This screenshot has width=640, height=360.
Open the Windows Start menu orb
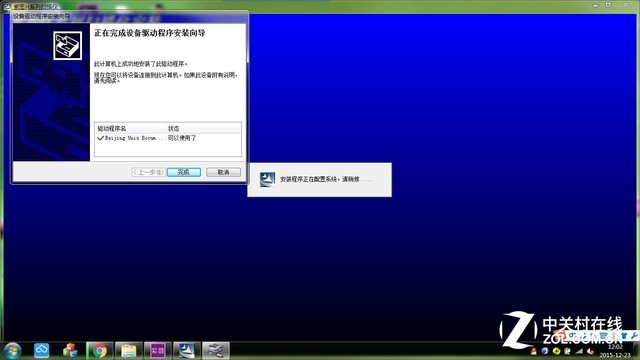[12, 351]
